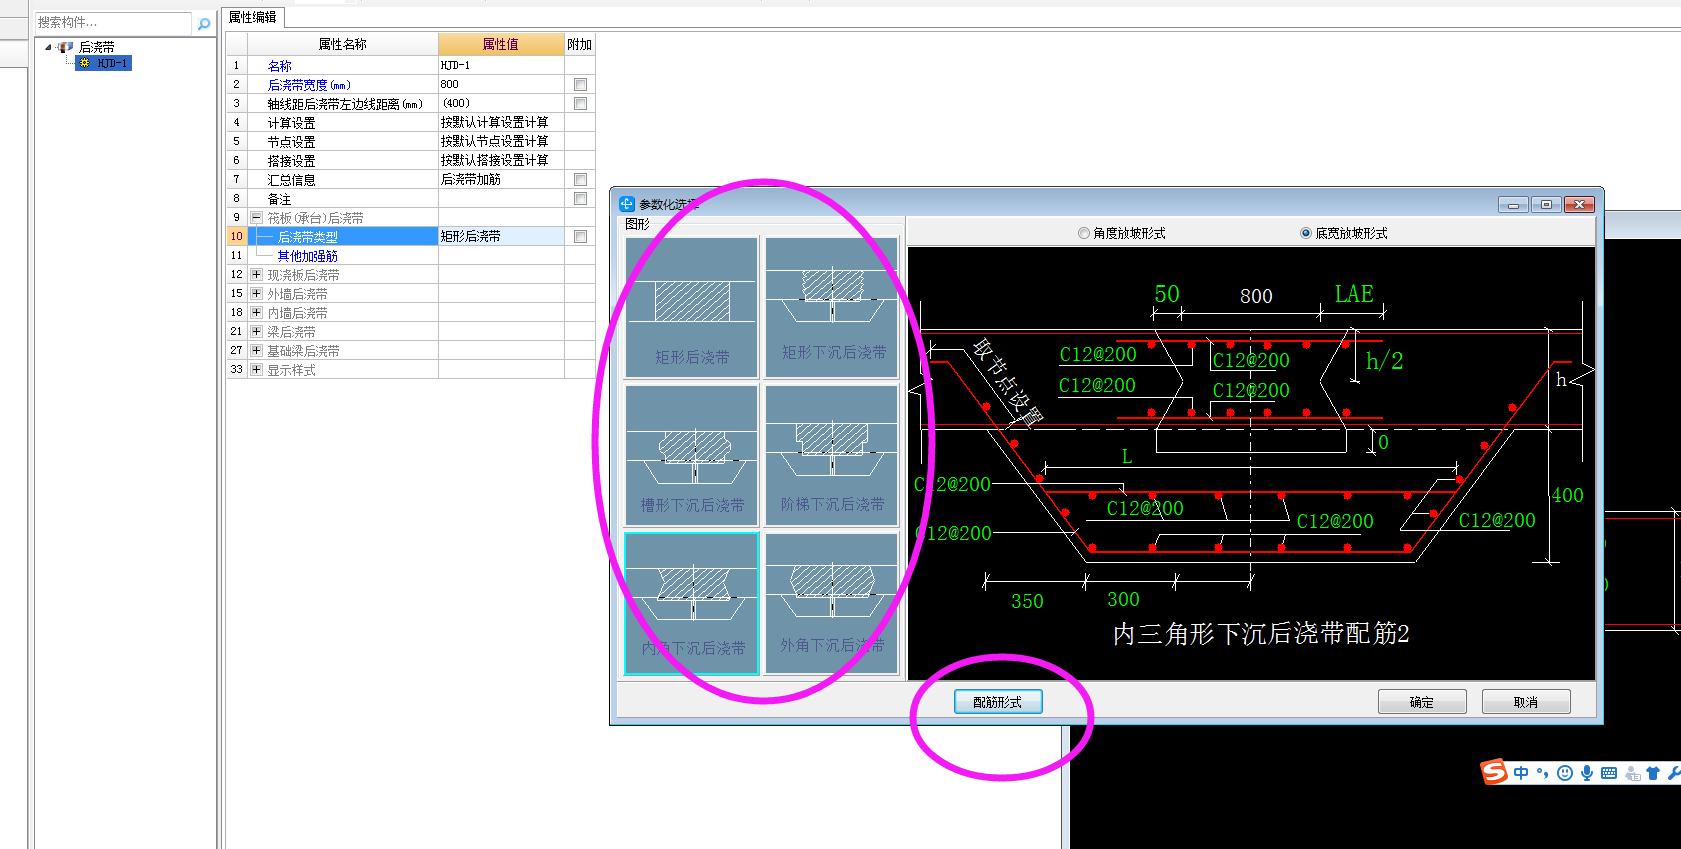The width and height of the screenshot is (1681, 849).
Task: Click the 800 width value cell
Action: [x=501, y=85]
